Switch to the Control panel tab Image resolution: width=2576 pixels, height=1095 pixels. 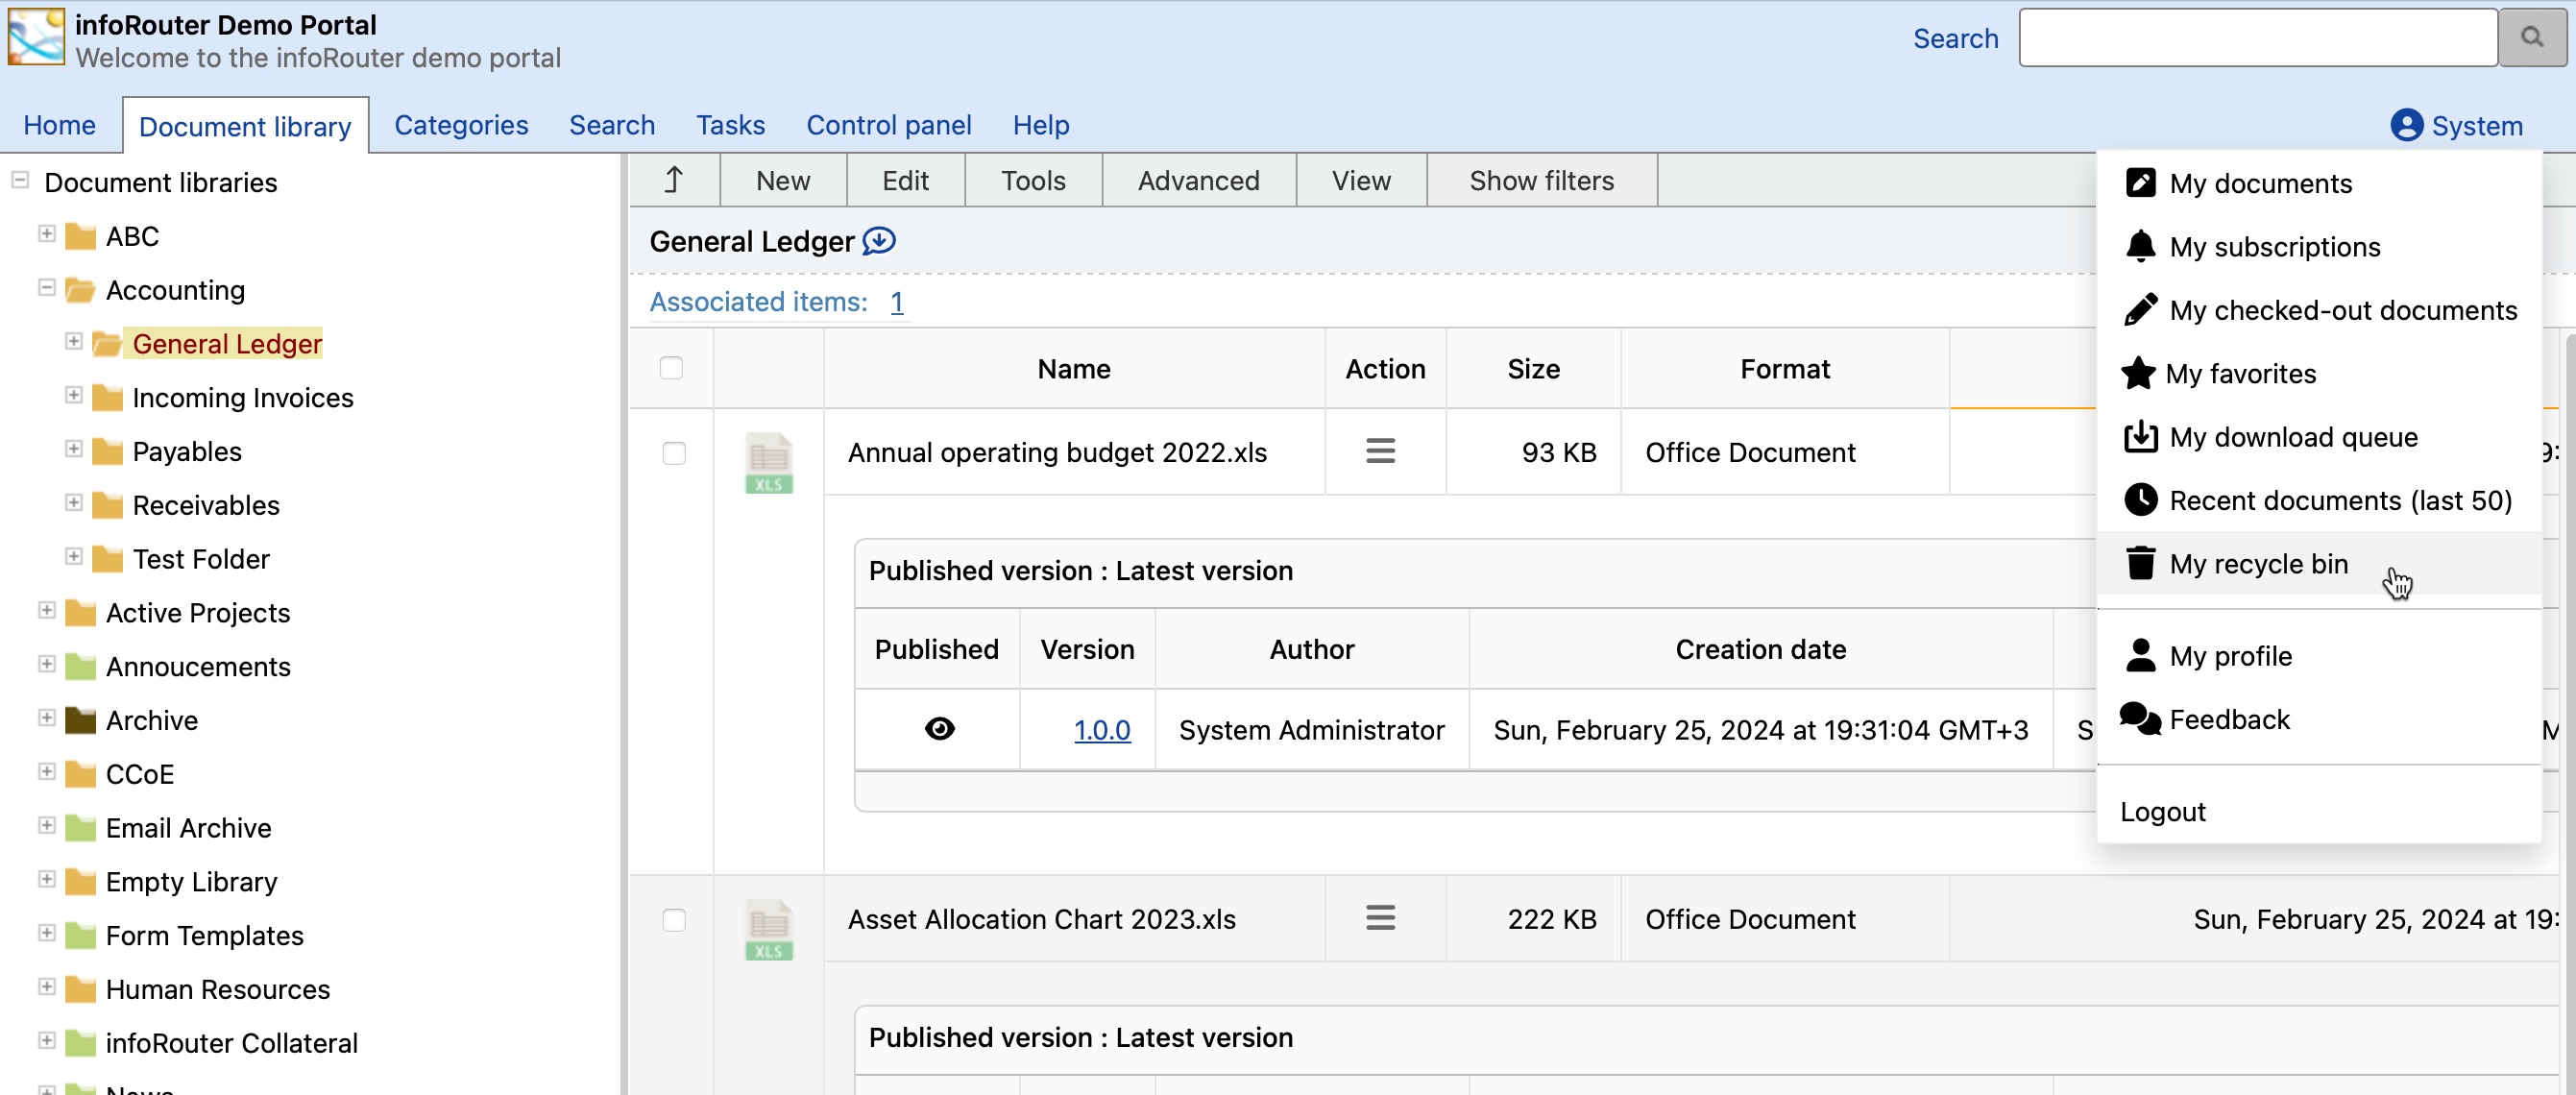888,125
